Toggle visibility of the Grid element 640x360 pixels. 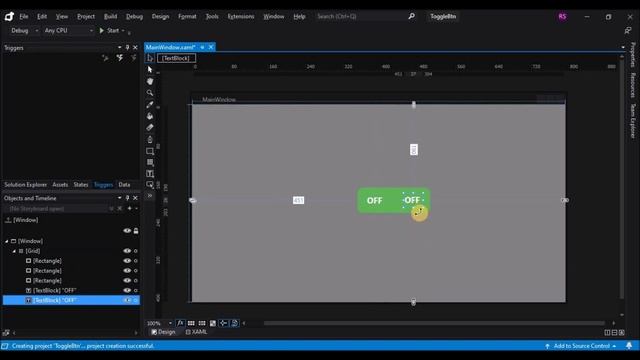click(x=127, y=251)
